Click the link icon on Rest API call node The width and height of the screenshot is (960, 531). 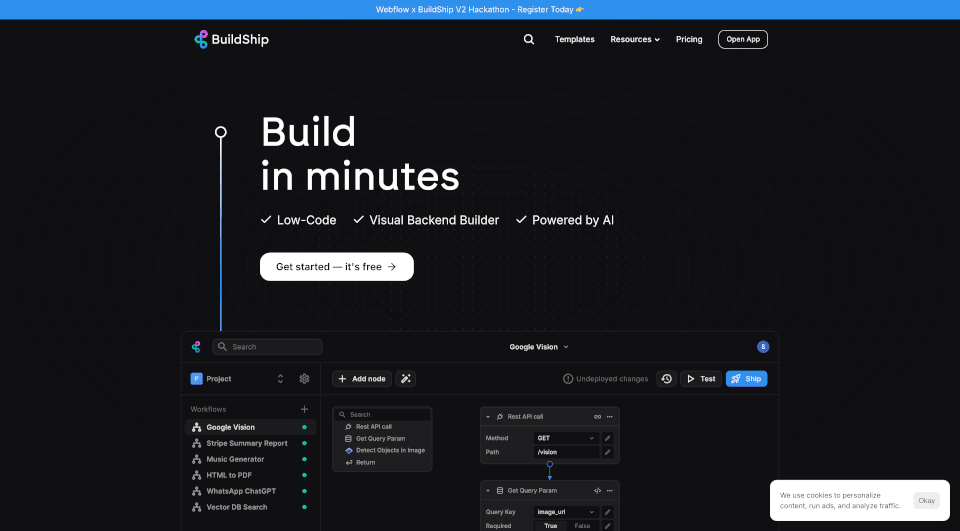[598, 416]
